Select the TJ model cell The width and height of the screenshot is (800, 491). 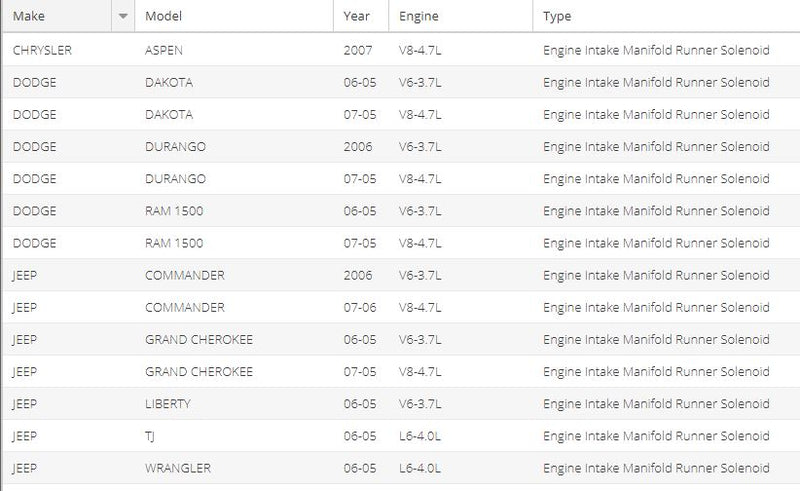(x=149, y=436)
